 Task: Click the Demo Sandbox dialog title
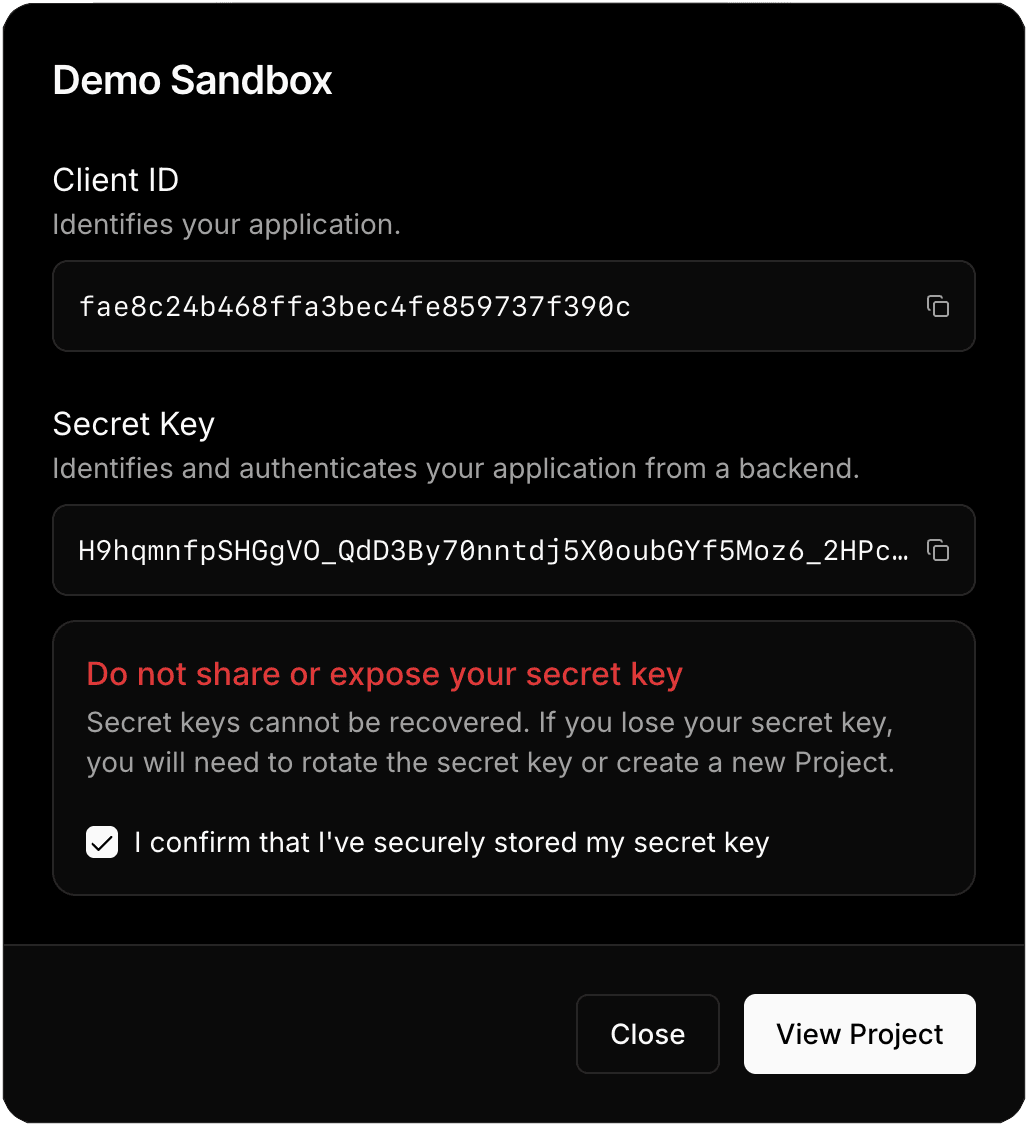pos(192,80)
